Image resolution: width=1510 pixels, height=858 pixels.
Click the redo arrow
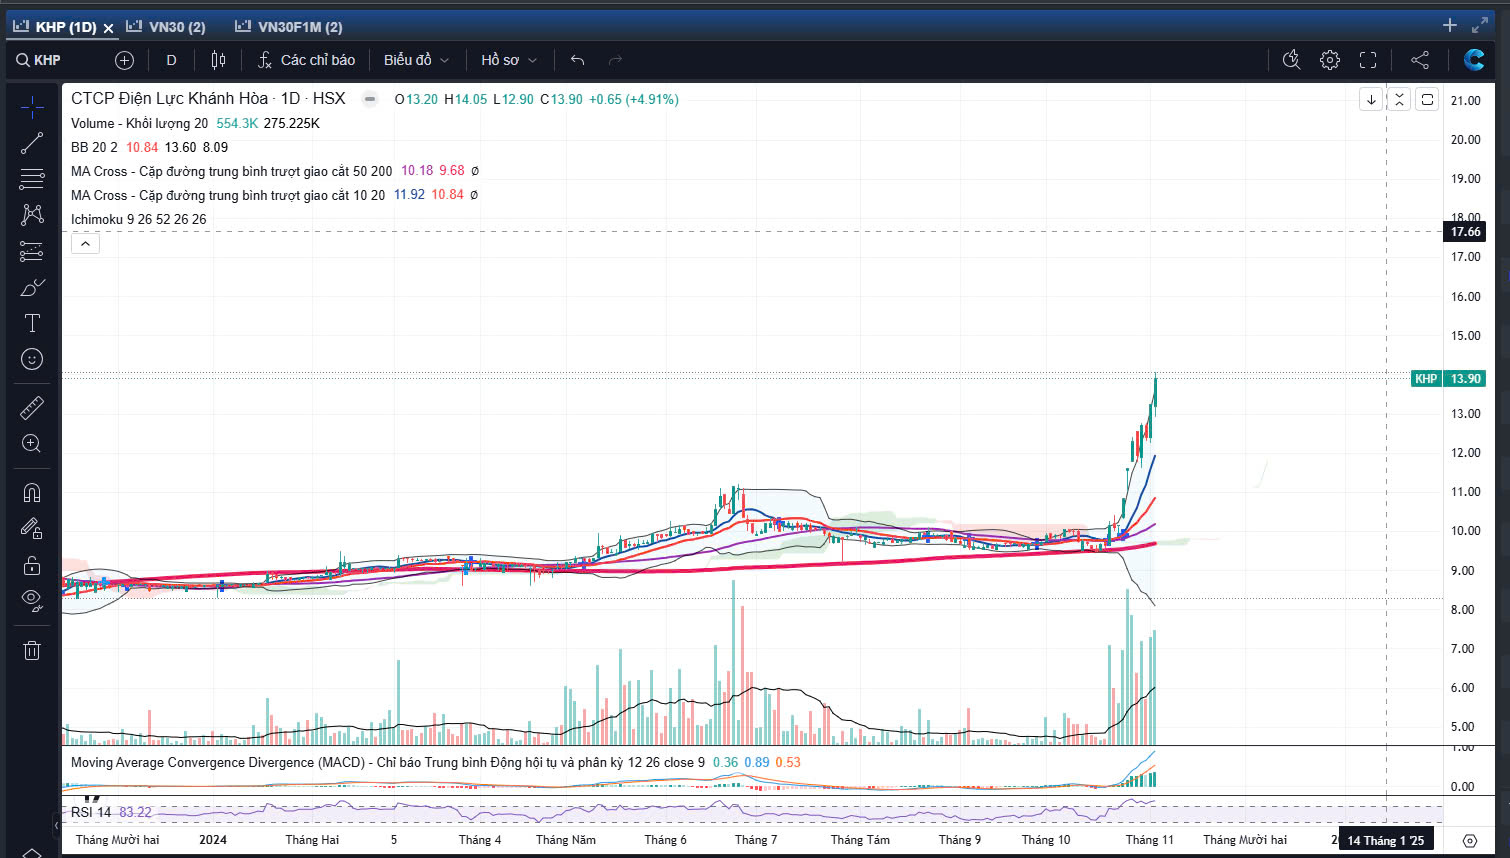(x=615, y=60)
